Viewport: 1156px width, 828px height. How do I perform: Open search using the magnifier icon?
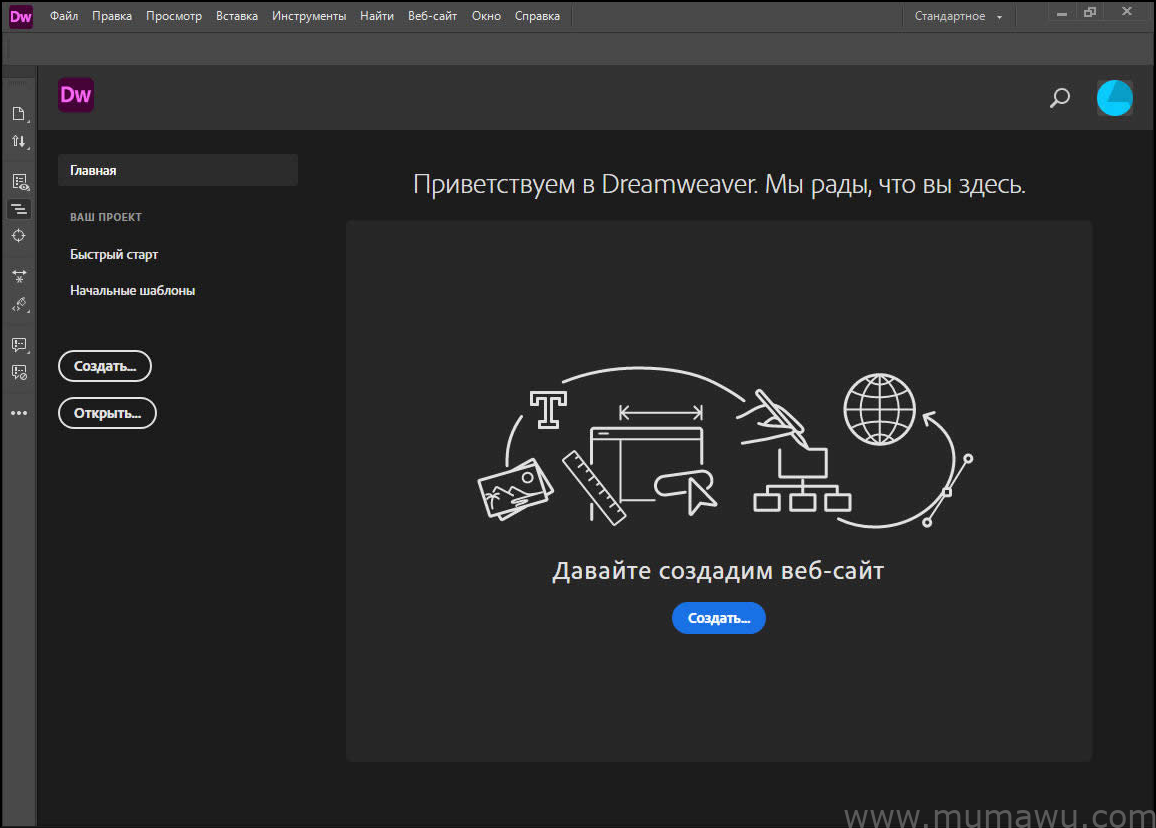(x=1059, y=98)
